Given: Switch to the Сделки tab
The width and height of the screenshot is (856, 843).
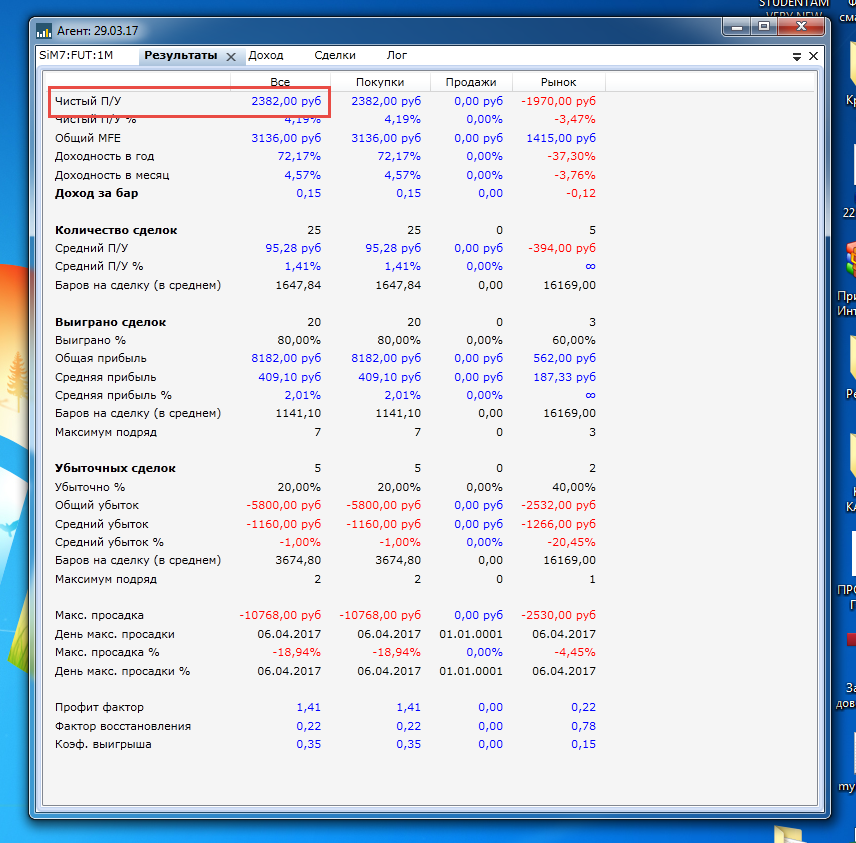Looking at the screenshot, I should click(x=335, y=55).
